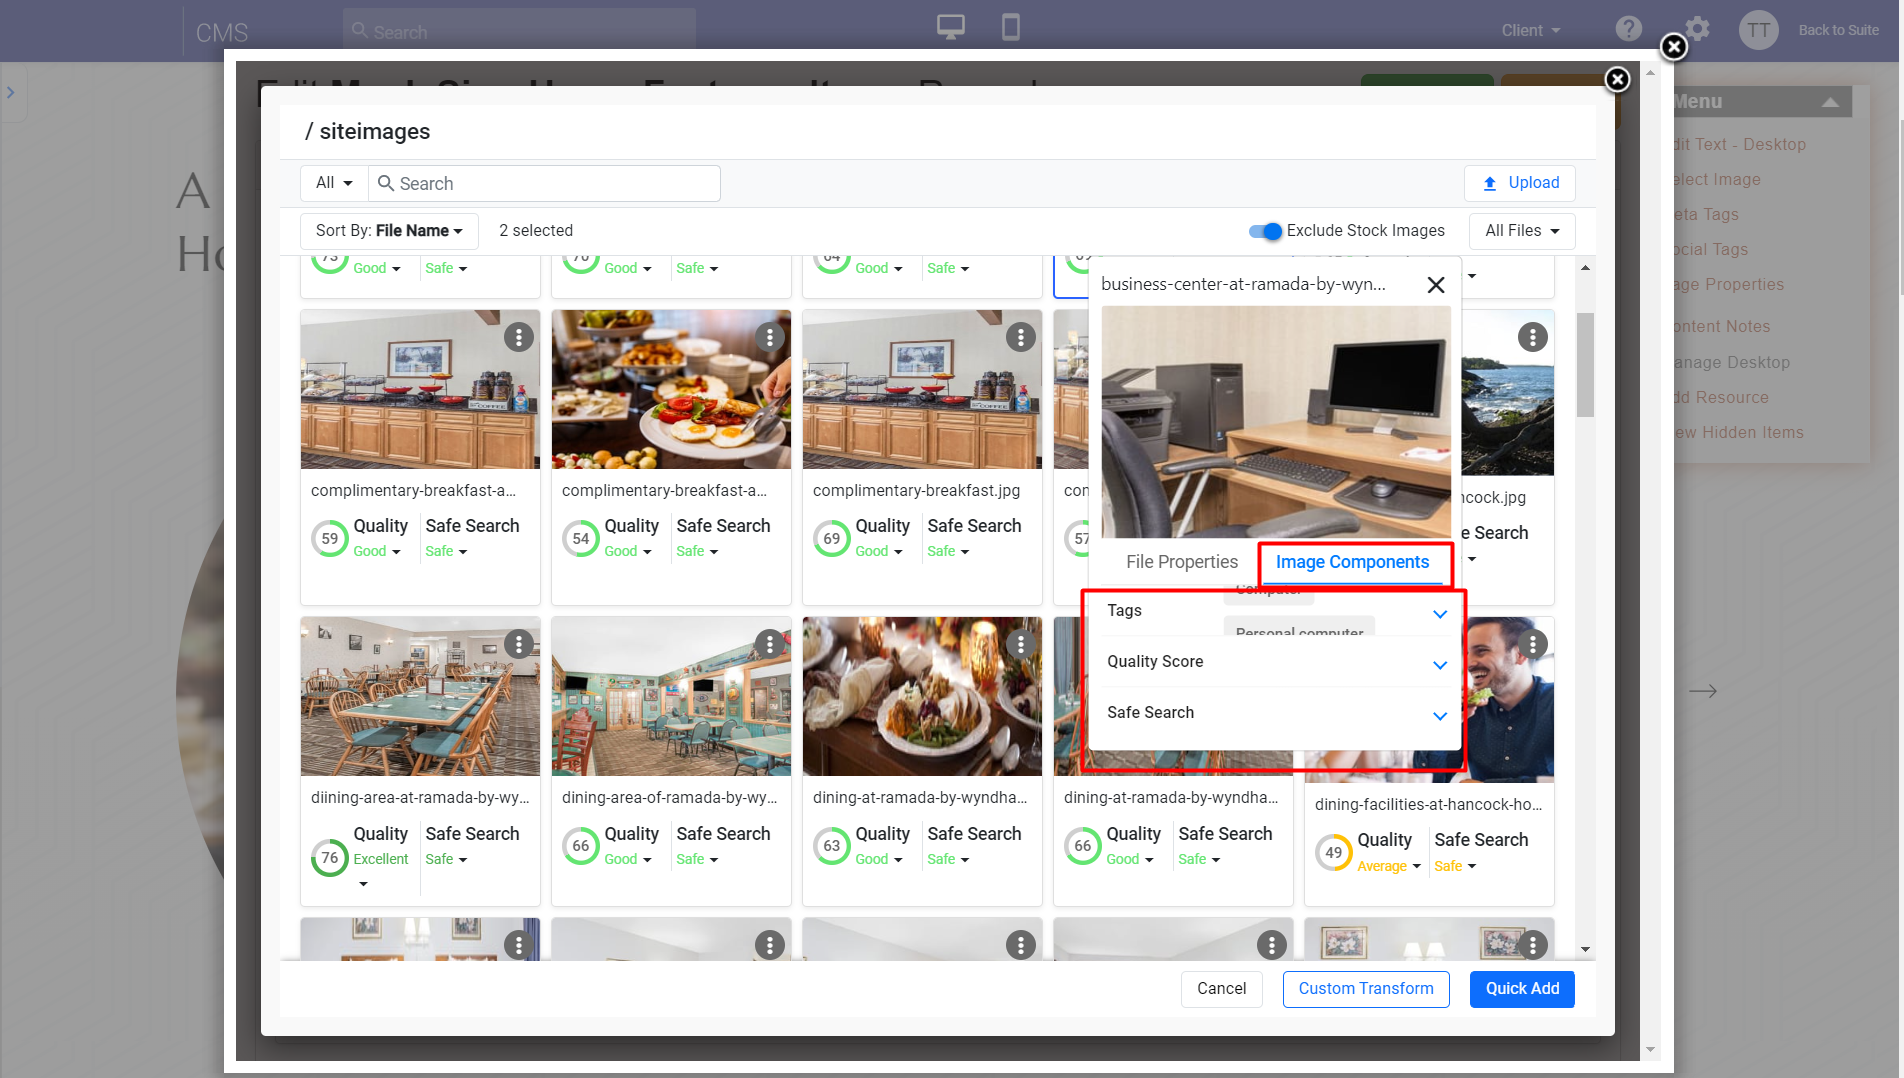Select the breakfast plate food thumbnail

tap(671, 389)
